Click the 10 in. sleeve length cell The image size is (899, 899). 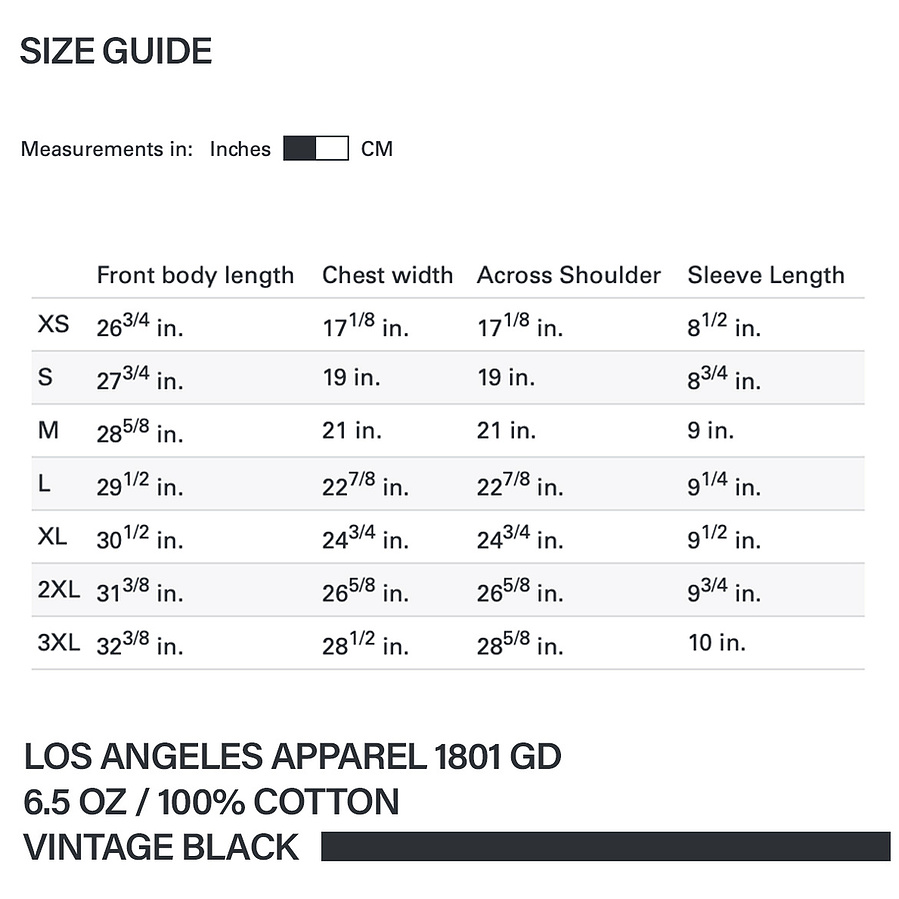(x=717, y=643)
